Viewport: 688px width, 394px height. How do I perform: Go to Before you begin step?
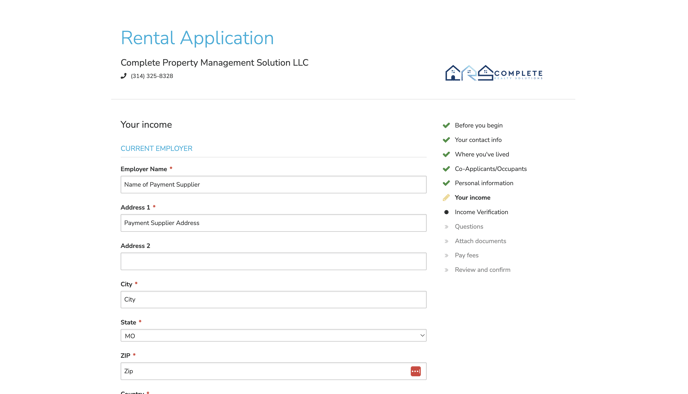click(x=479, y=125)
